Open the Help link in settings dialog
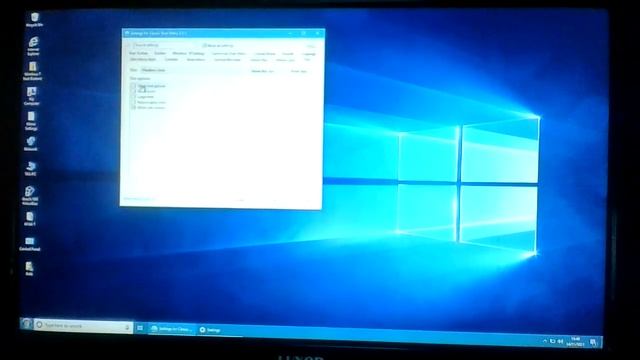This screenshot has height=360, width=640. pyautogui.click(x=311, y=46)
